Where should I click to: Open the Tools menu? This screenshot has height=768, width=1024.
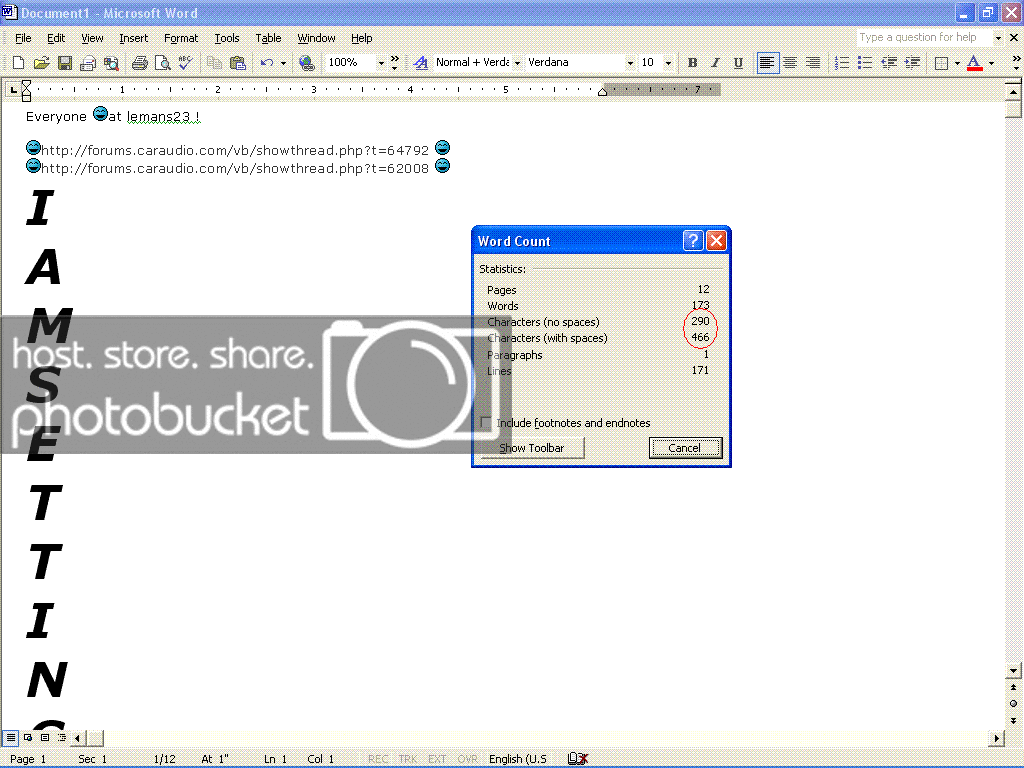pos(227,38)
